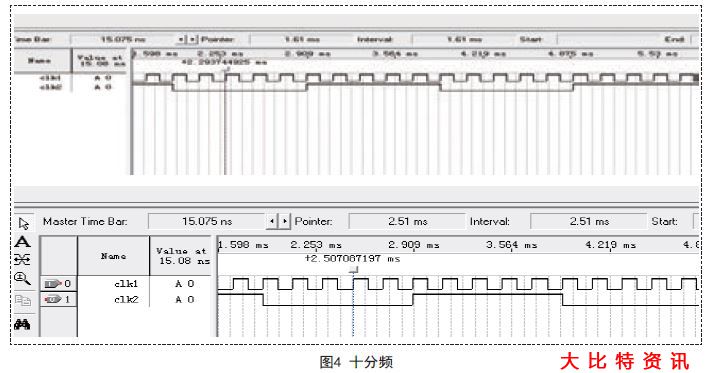Click the Interval 1.61 ms field in the upper panel
The image size is (707, 373).
point(464,39)
